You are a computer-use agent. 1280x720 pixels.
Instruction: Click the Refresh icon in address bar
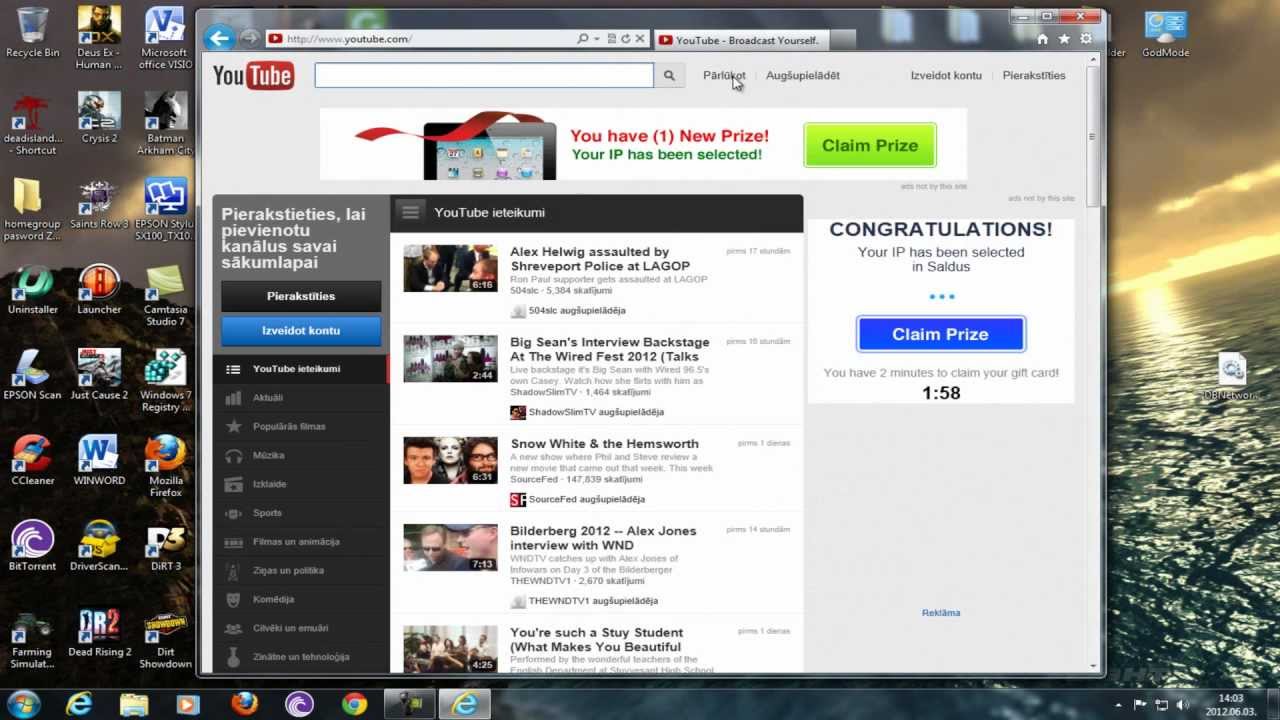click(x=626, y=39)
